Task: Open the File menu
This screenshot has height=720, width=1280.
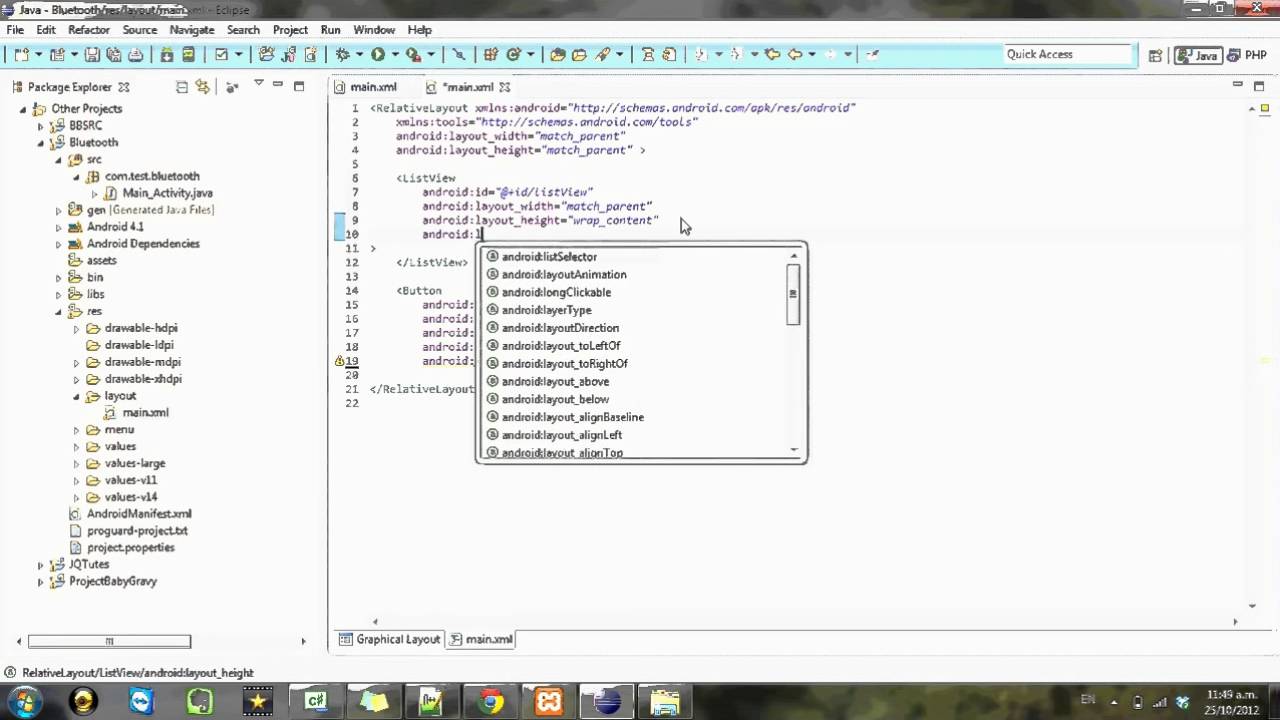Action: tap(15, 30)
